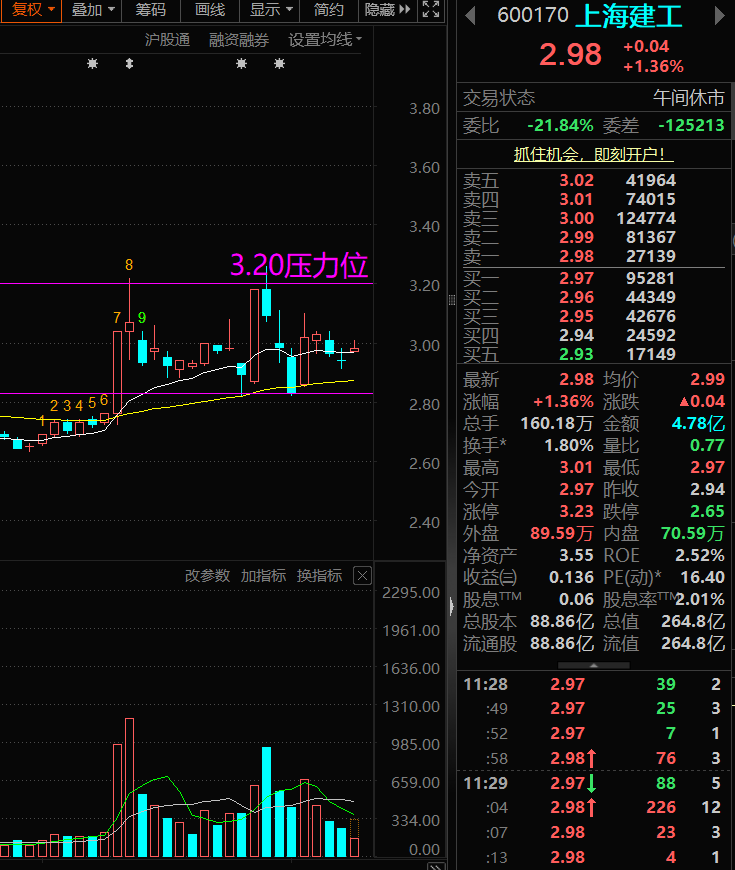Click the 卖三 volume 124774

pyautogui.click(x=646, y=218)
